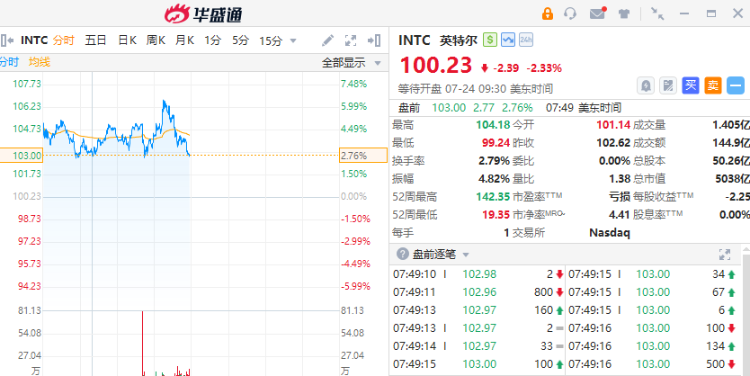Select the 07:49:15 tick with volume 67

click(x=652, y=292)
